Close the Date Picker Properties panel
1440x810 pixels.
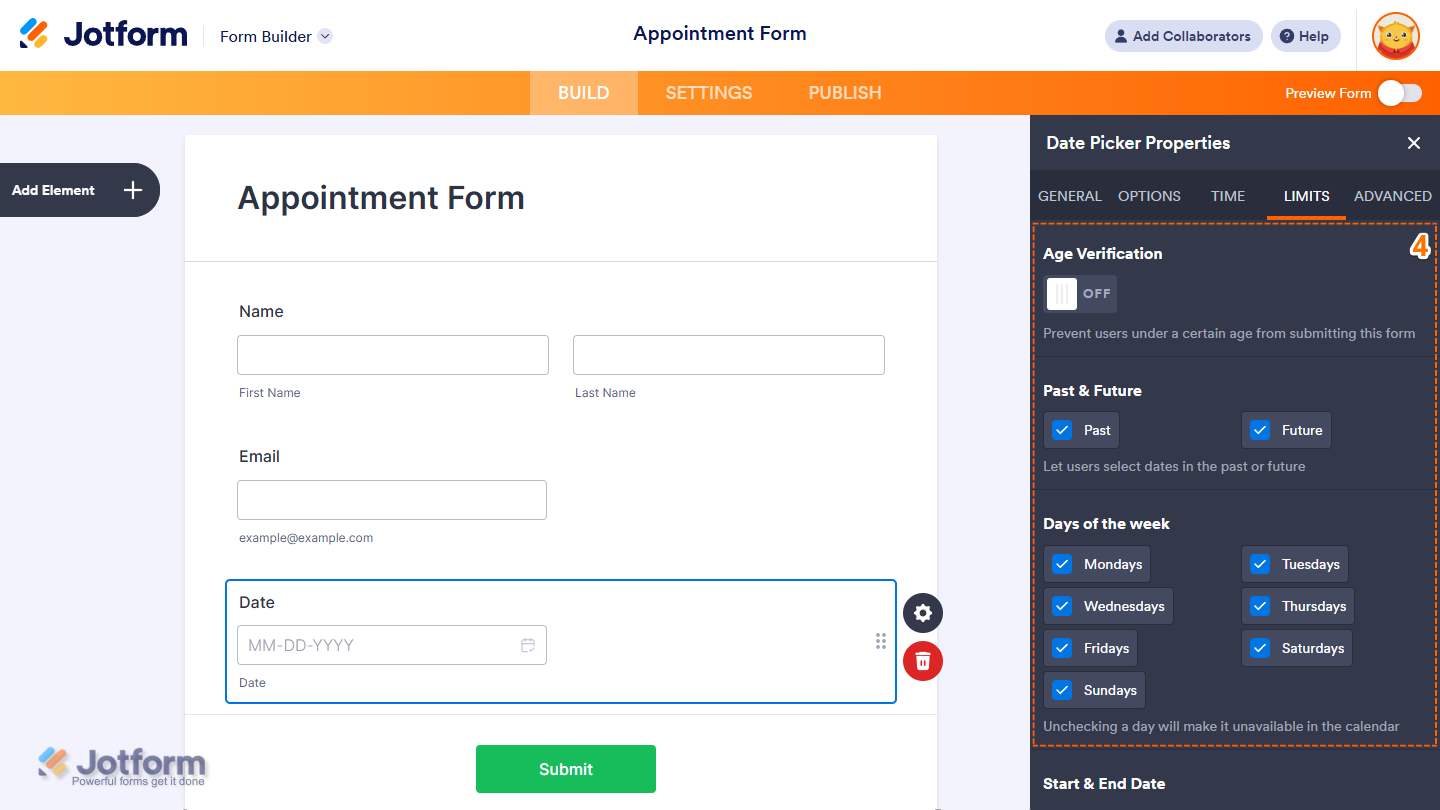(1414, 143)
